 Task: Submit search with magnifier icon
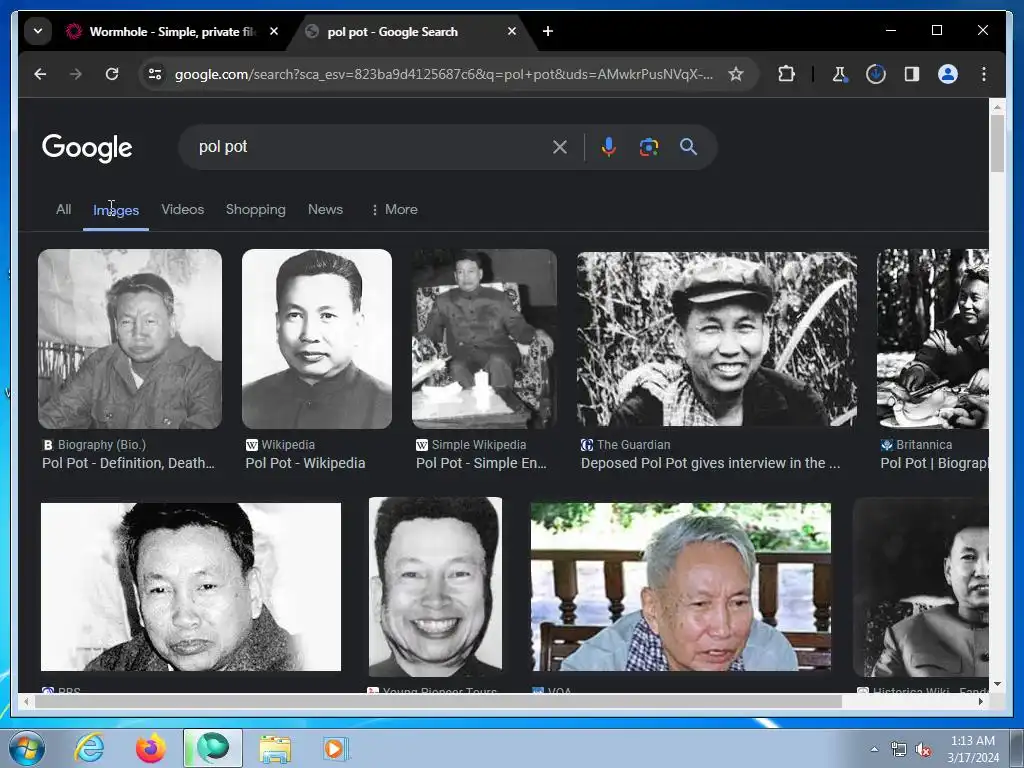click(x=688, y=147)
